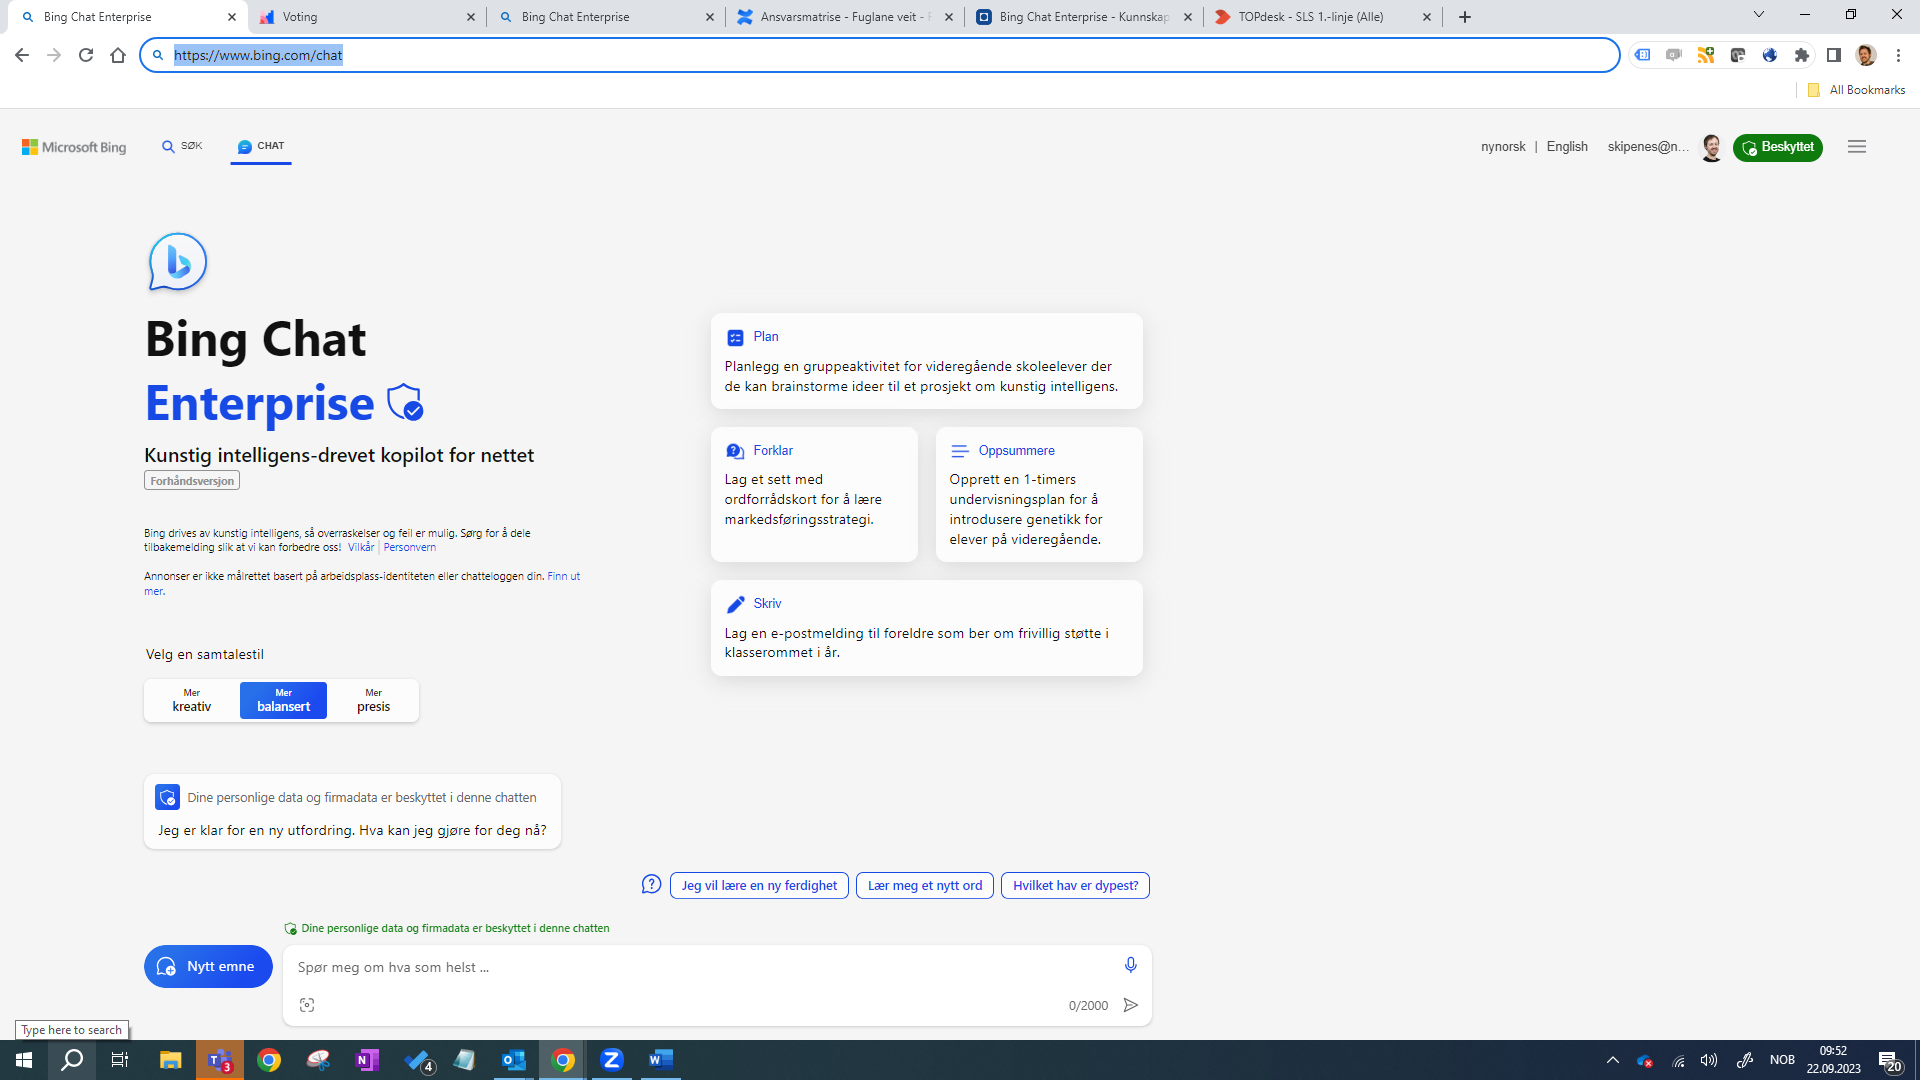Screen dimensions: 1920x1080
Task: Click the send arrow icon
Action: (1131, 1005)
